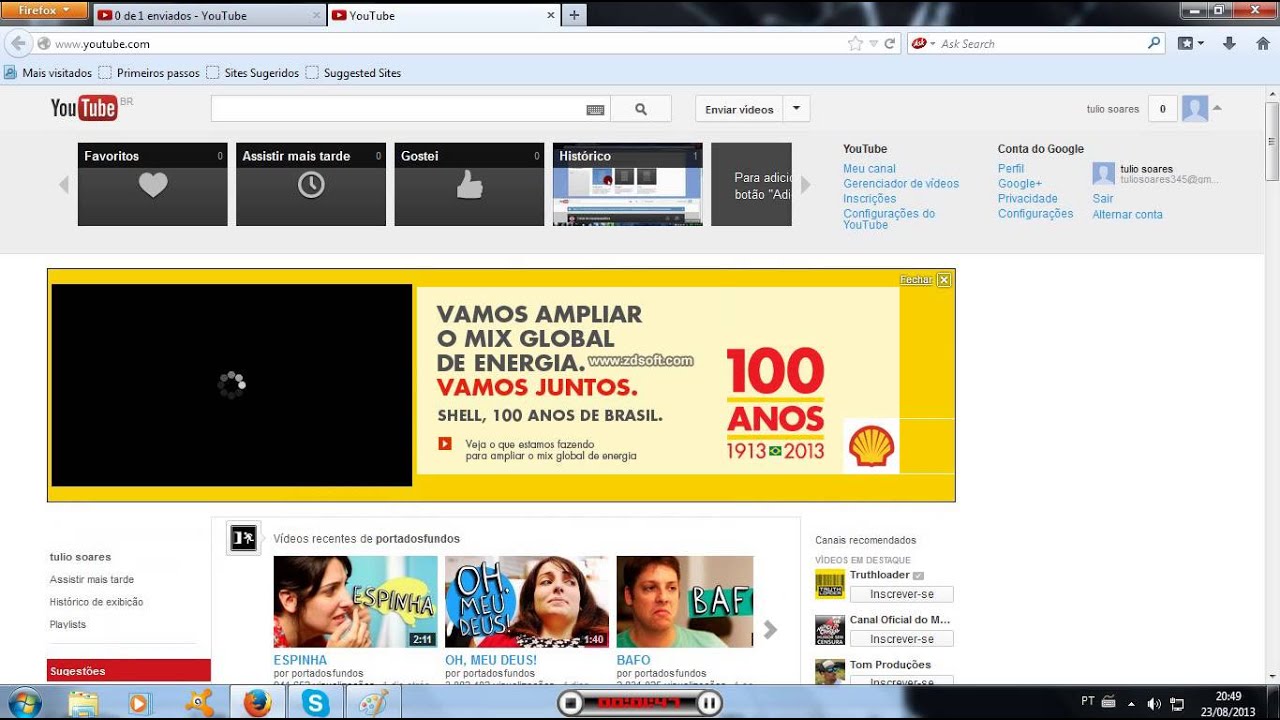Open the Histórico tile
Image resolution: width=1280 pixels, height=720 pixels.
(628, 184)
